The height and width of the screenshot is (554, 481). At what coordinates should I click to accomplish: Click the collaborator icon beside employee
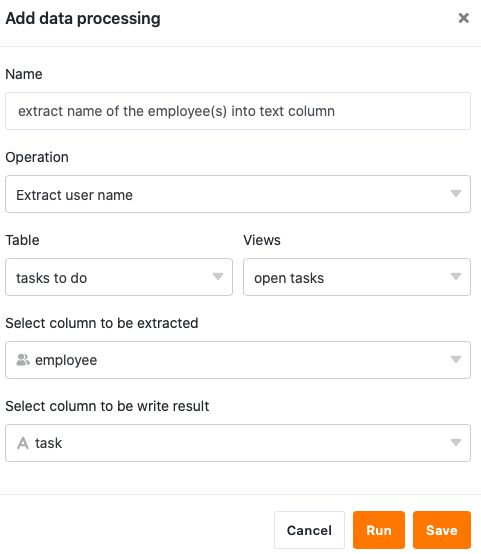(x=23, y=360)
